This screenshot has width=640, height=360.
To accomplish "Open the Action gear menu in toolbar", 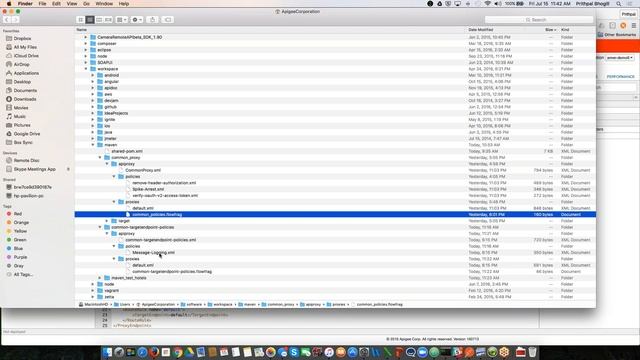I will 137,20.
